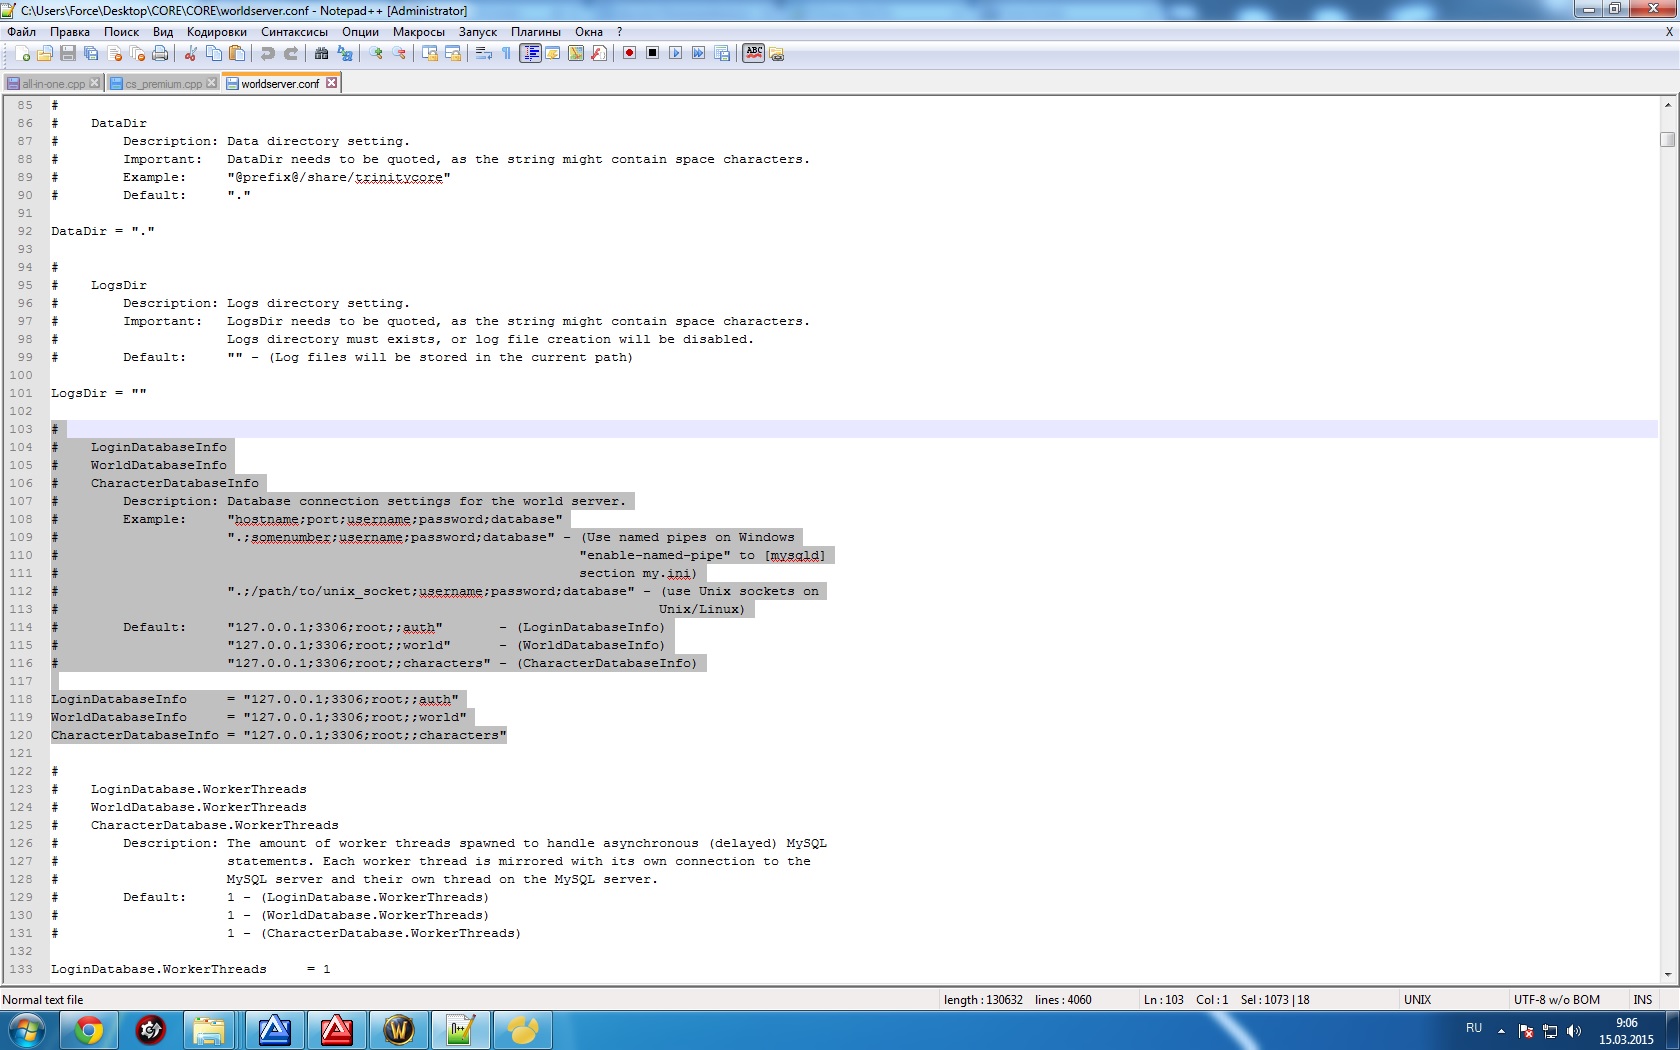Image resolution: width=1680 pixels, height=1050 pixels.
Task: Click the Paste toolbar icon
Action: pyautogui.click(x=237, y=54)
